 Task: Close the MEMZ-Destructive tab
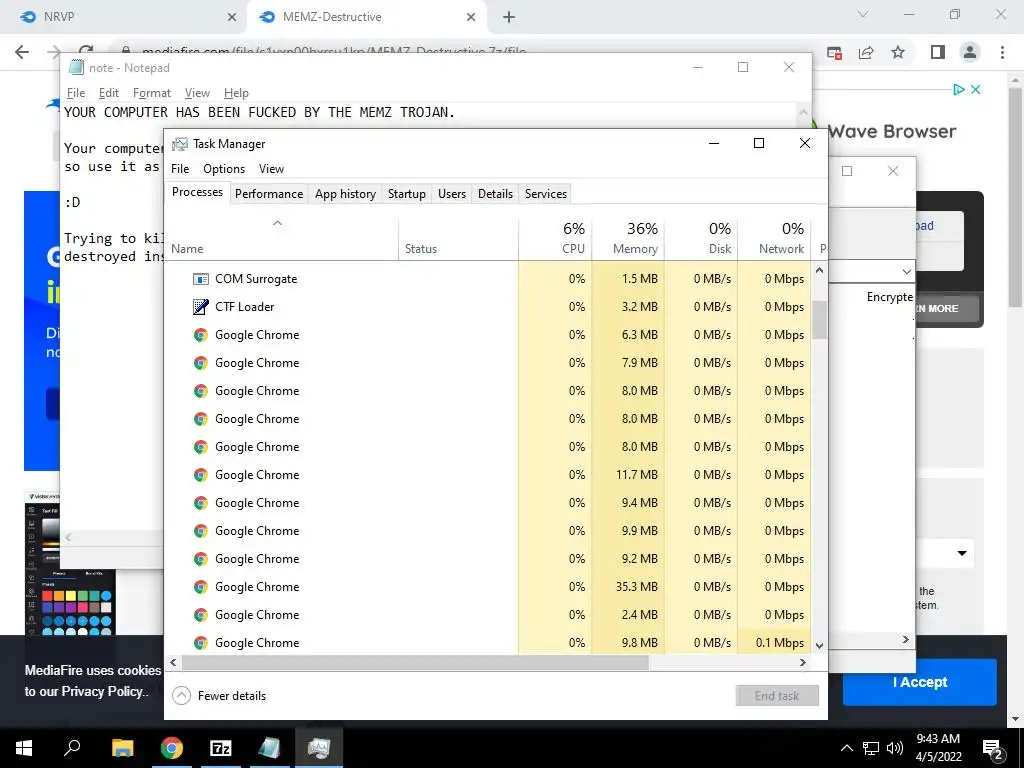click(x=471, y=17)
